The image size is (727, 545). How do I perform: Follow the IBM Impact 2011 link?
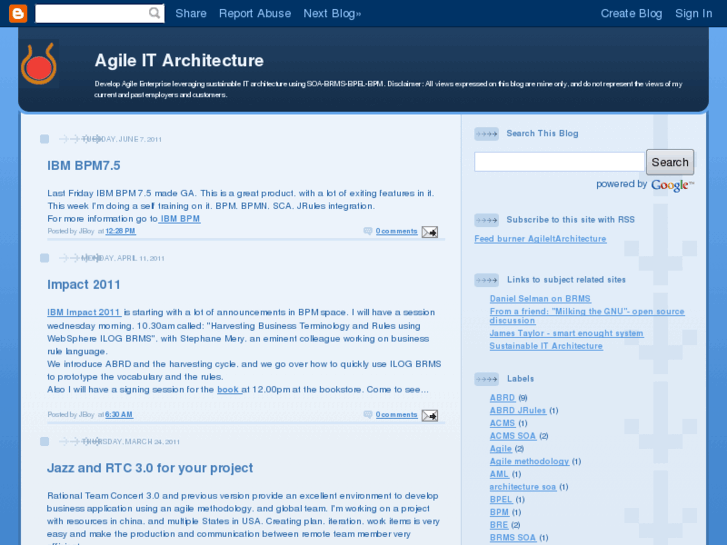pyautogui.click(x=84, y=312)
